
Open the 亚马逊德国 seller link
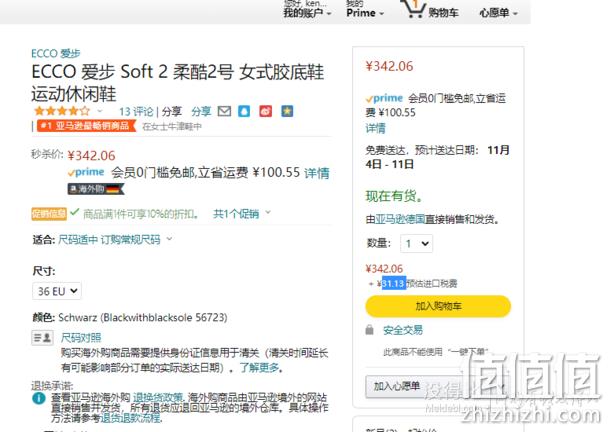pyautogui.click(x=400, y=220)
